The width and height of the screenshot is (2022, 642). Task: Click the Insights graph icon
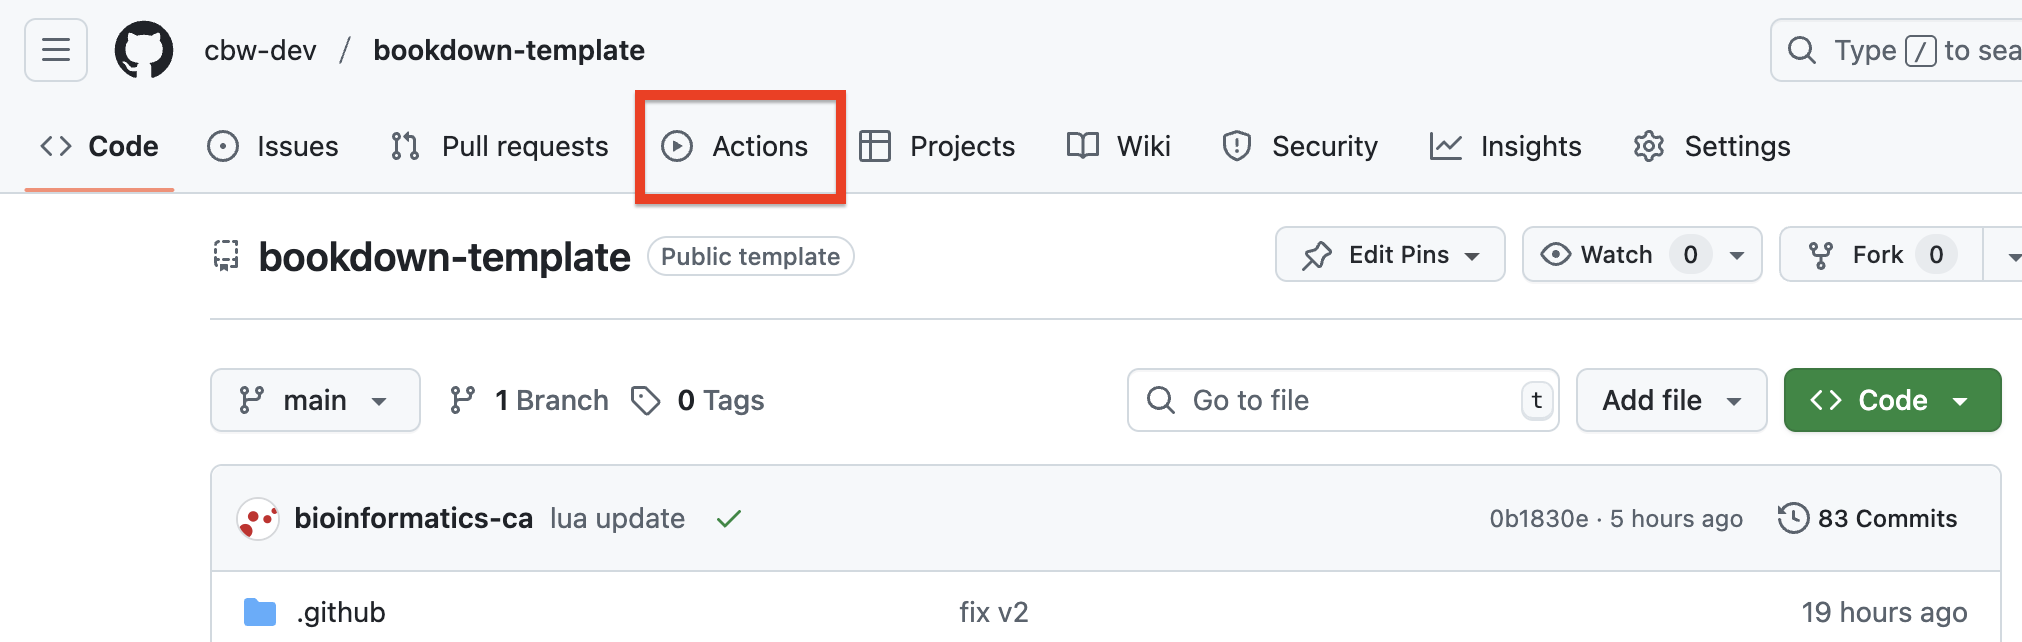click(x=1446, y=146)
